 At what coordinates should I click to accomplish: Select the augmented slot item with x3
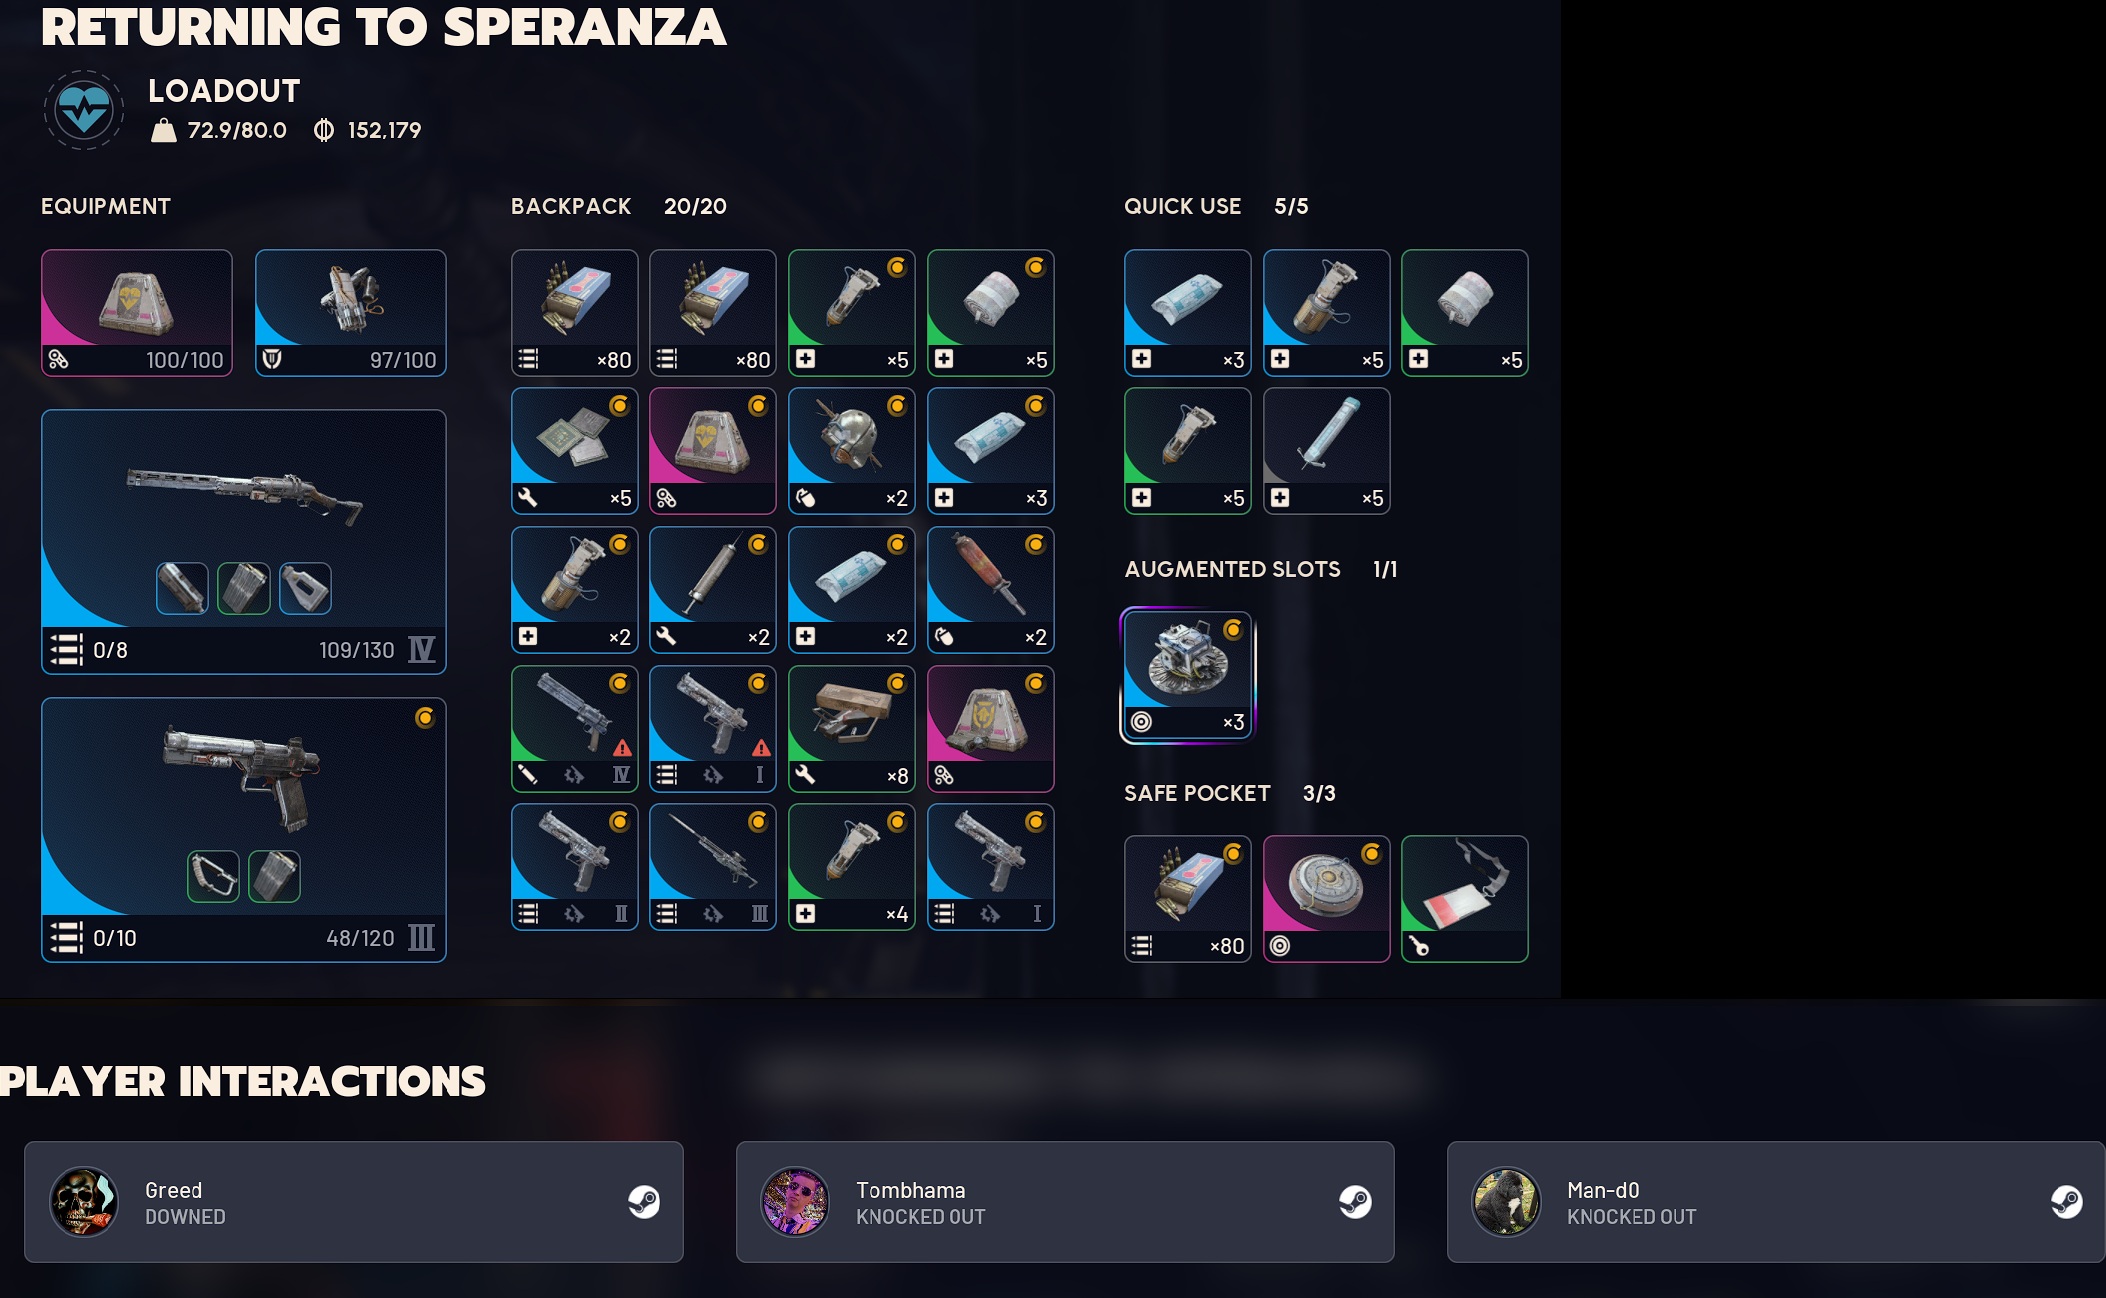point(1187,675)
